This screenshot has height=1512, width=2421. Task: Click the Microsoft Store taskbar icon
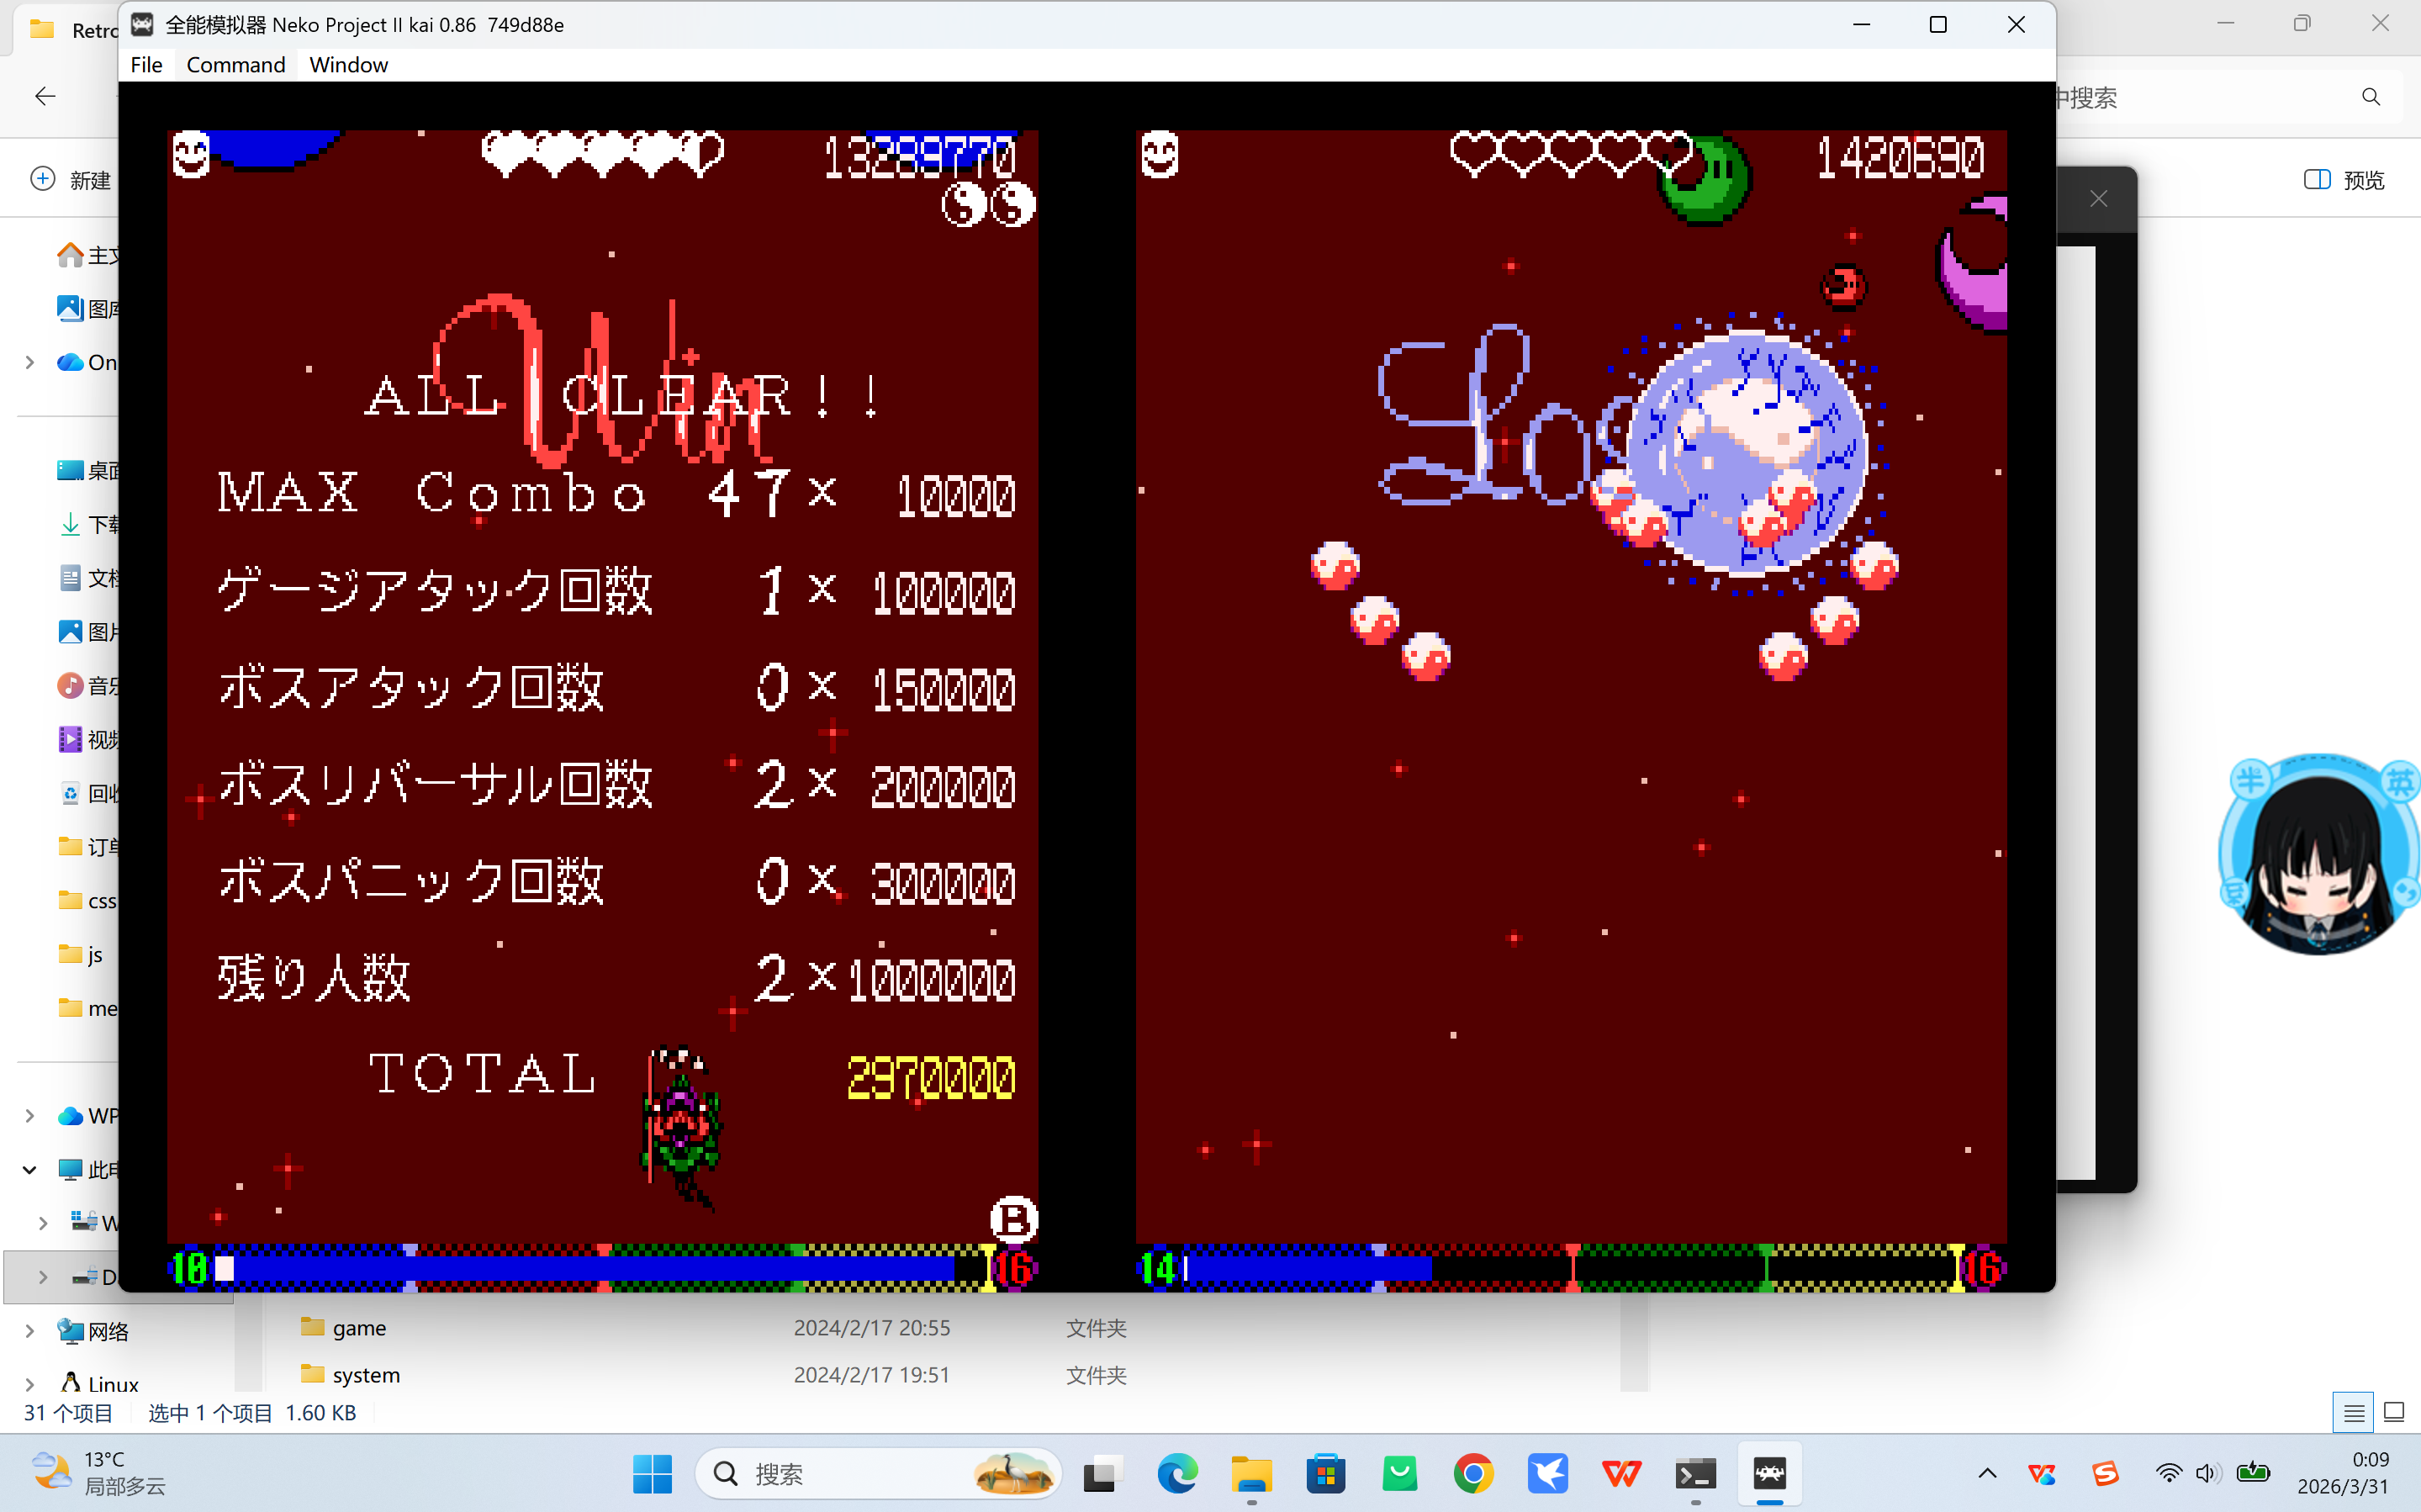1325,1474
